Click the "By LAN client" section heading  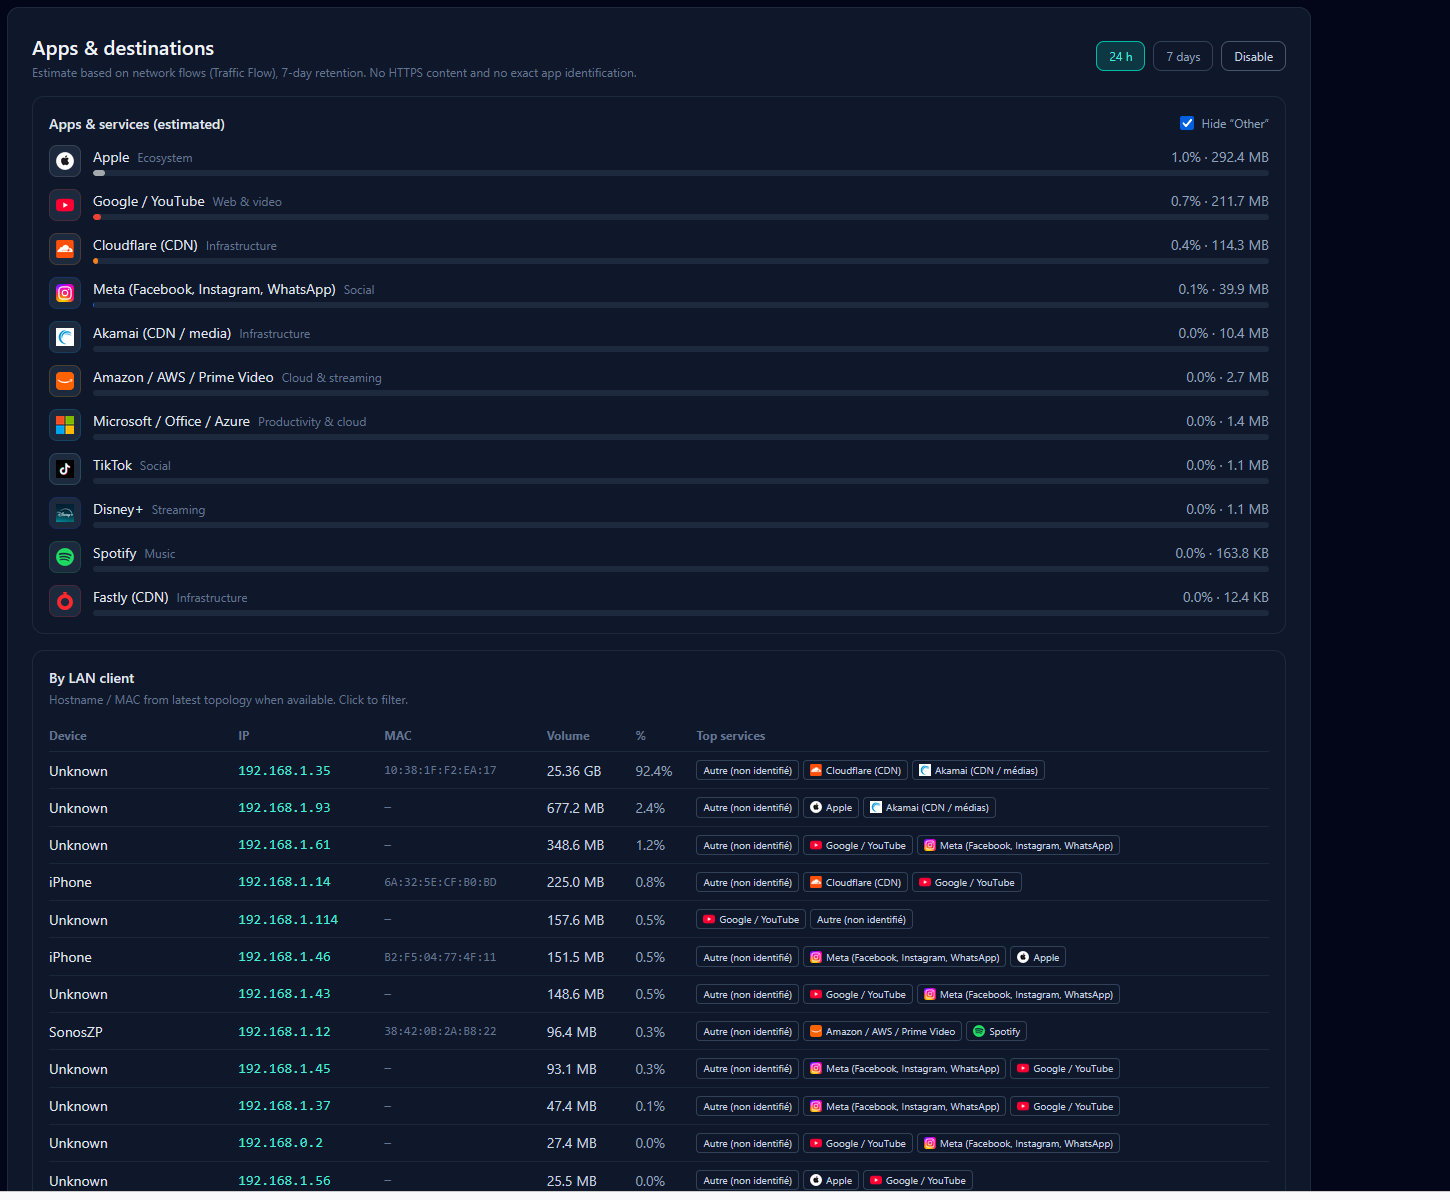91,678
